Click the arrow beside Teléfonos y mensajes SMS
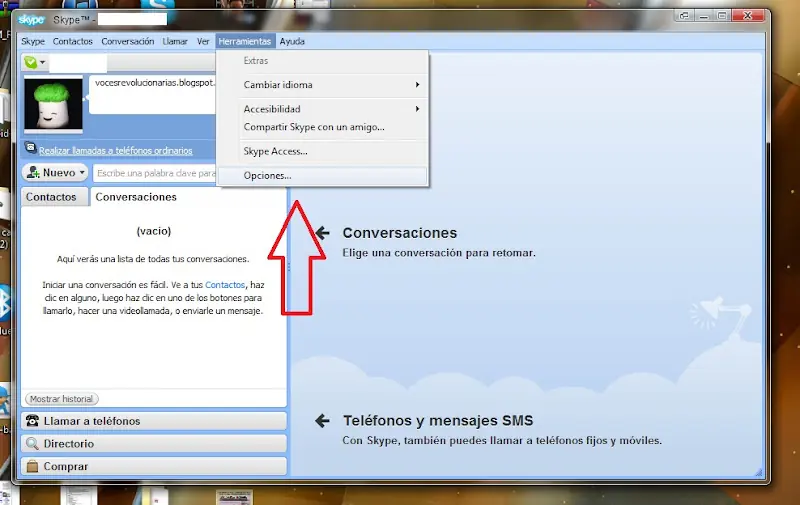 pyautogui.click(x=322, y=421)
